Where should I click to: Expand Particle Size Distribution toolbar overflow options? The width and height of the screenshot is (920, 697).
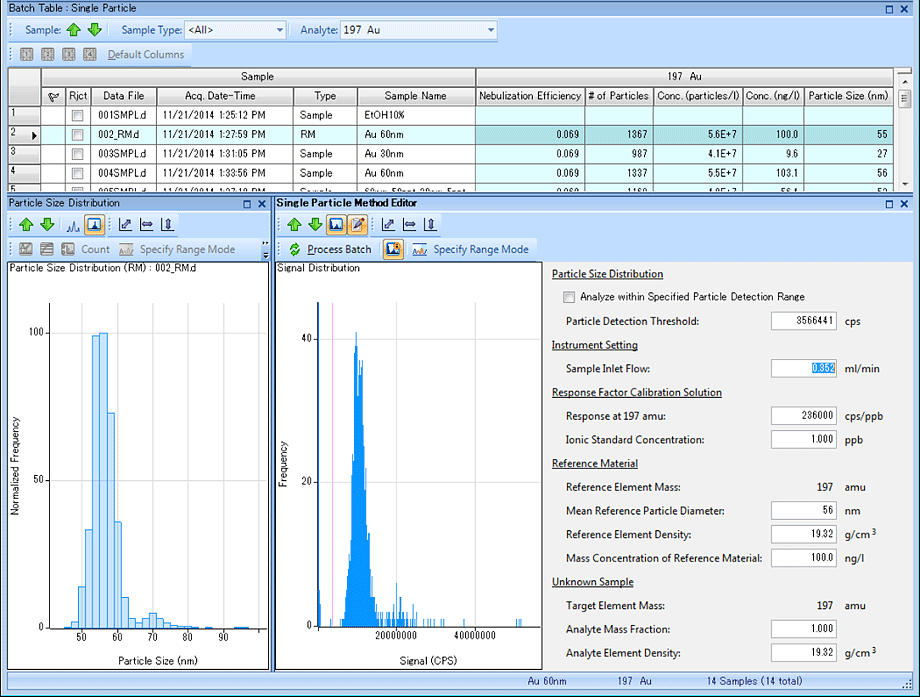[265, 249]
